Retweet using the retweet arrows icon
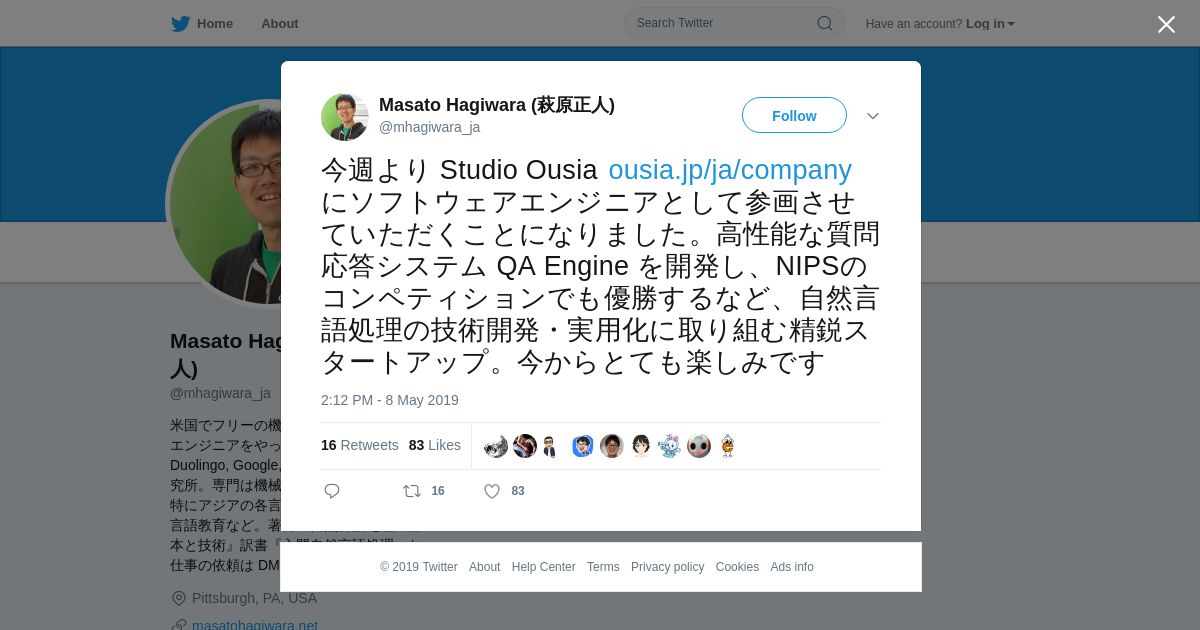The image size is (1200, 630). click(x=411, y=491)
